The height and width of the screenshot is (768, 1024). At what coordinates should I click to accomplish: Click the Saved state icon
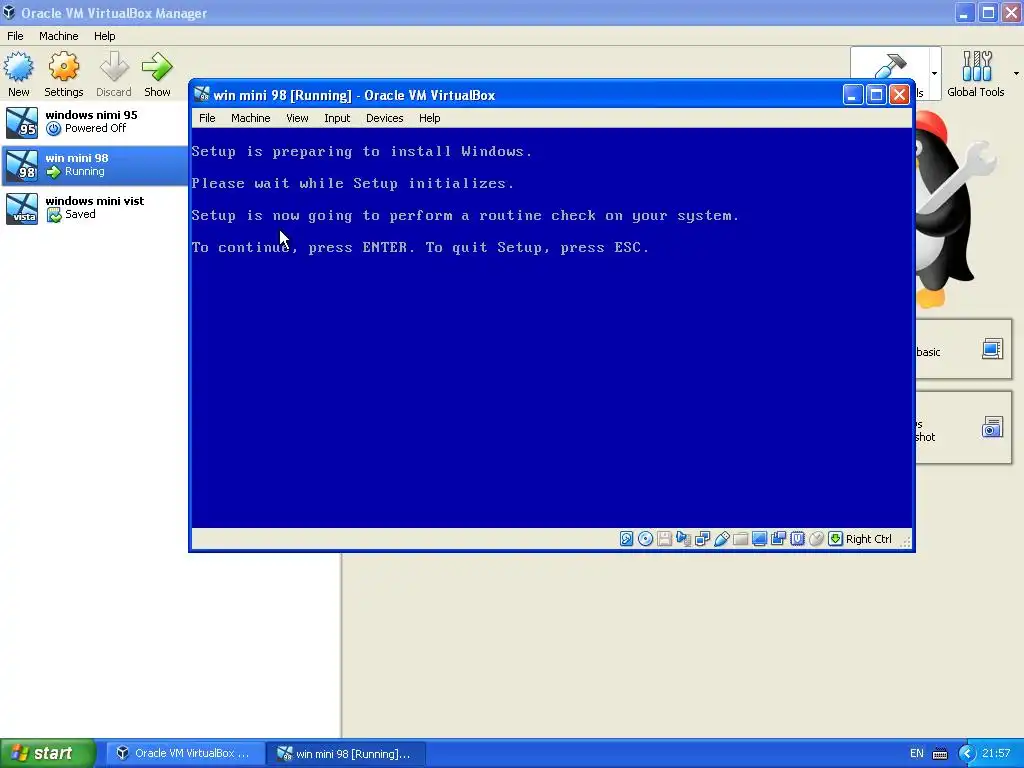(54, 214)
